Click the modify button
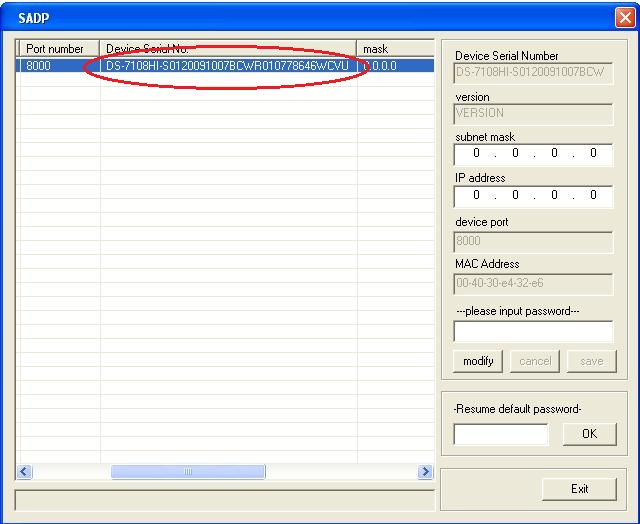The height and width of the screenshot is (524, 640). tap(478, 361)
